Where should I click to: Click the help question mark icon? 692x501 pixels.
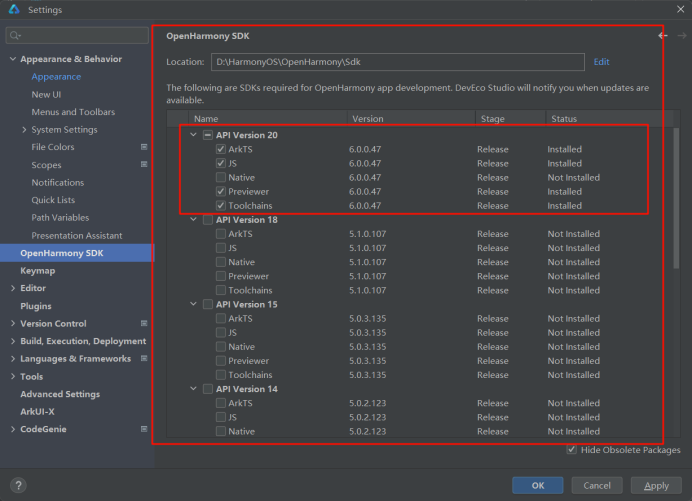[18, 486]
